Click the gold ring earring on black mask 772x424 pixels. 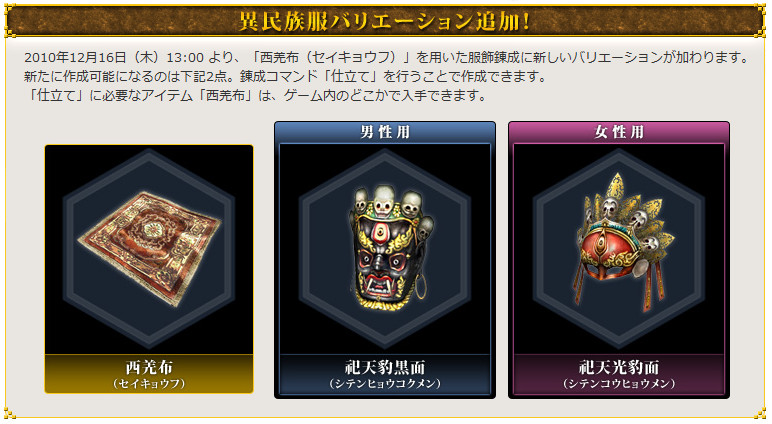(421, 288)
